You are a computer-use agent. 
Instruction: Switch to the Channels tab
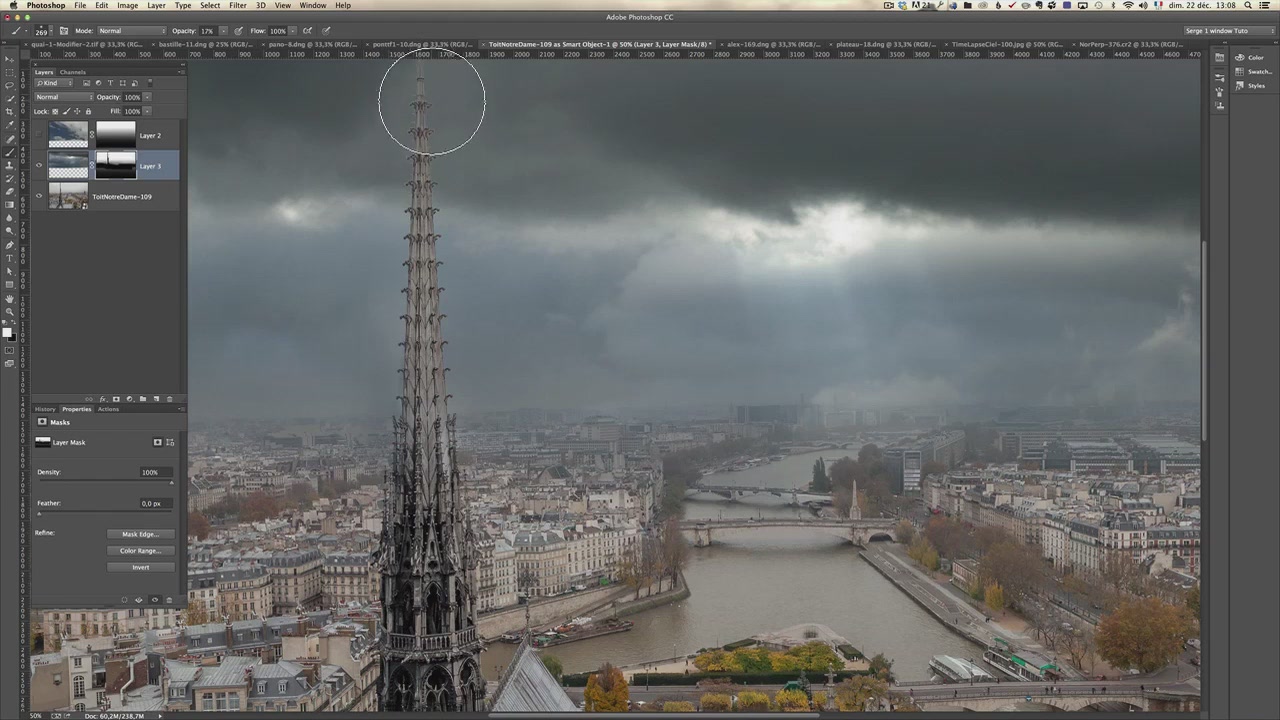pos(72,72)
